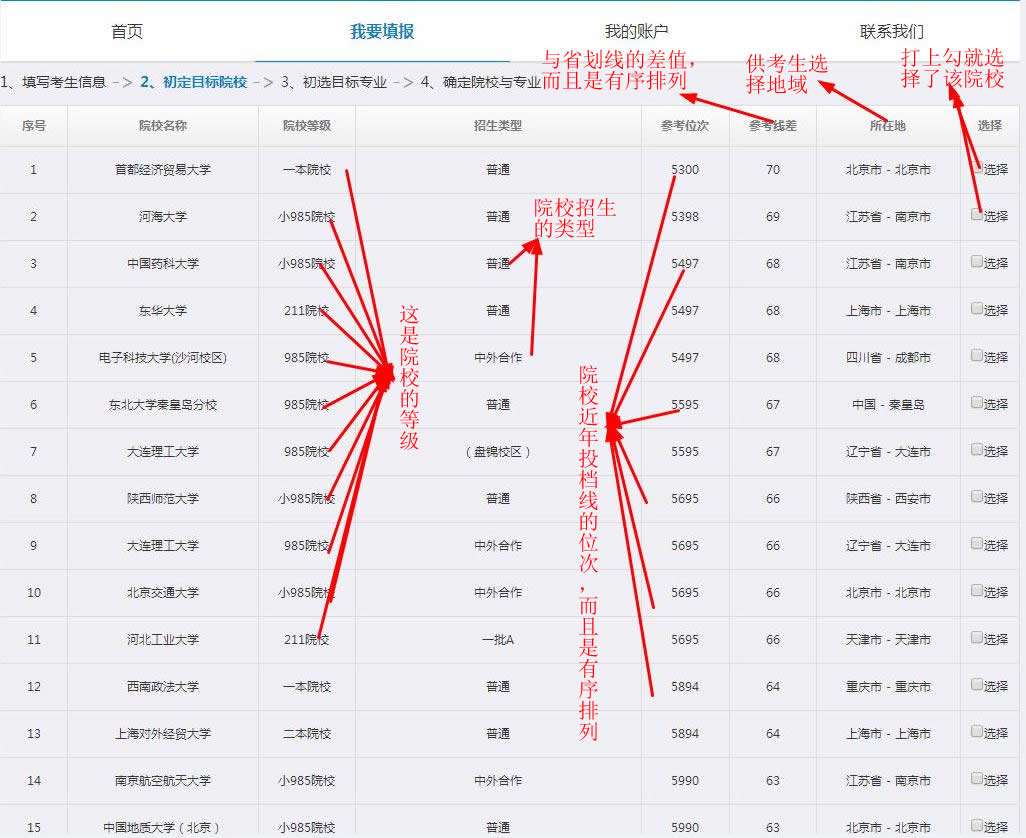Click the 参考位次 column header
Image resolution: width=1026 pixels, height=838 pixels.
pyautogui.click(x=684, y=126)
